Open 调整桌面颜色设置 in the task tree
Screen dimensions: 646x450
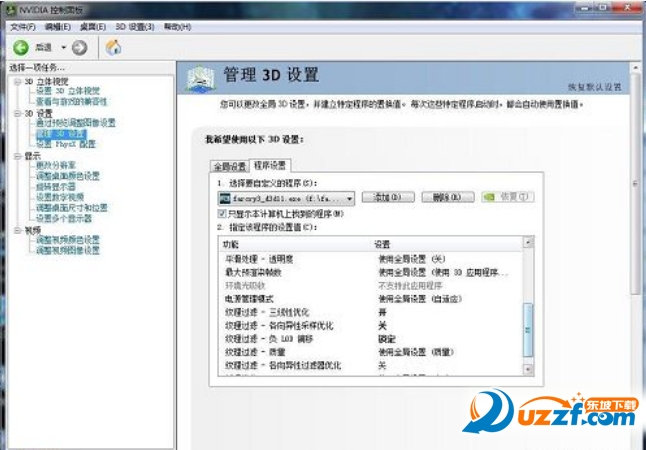point(68,176)
